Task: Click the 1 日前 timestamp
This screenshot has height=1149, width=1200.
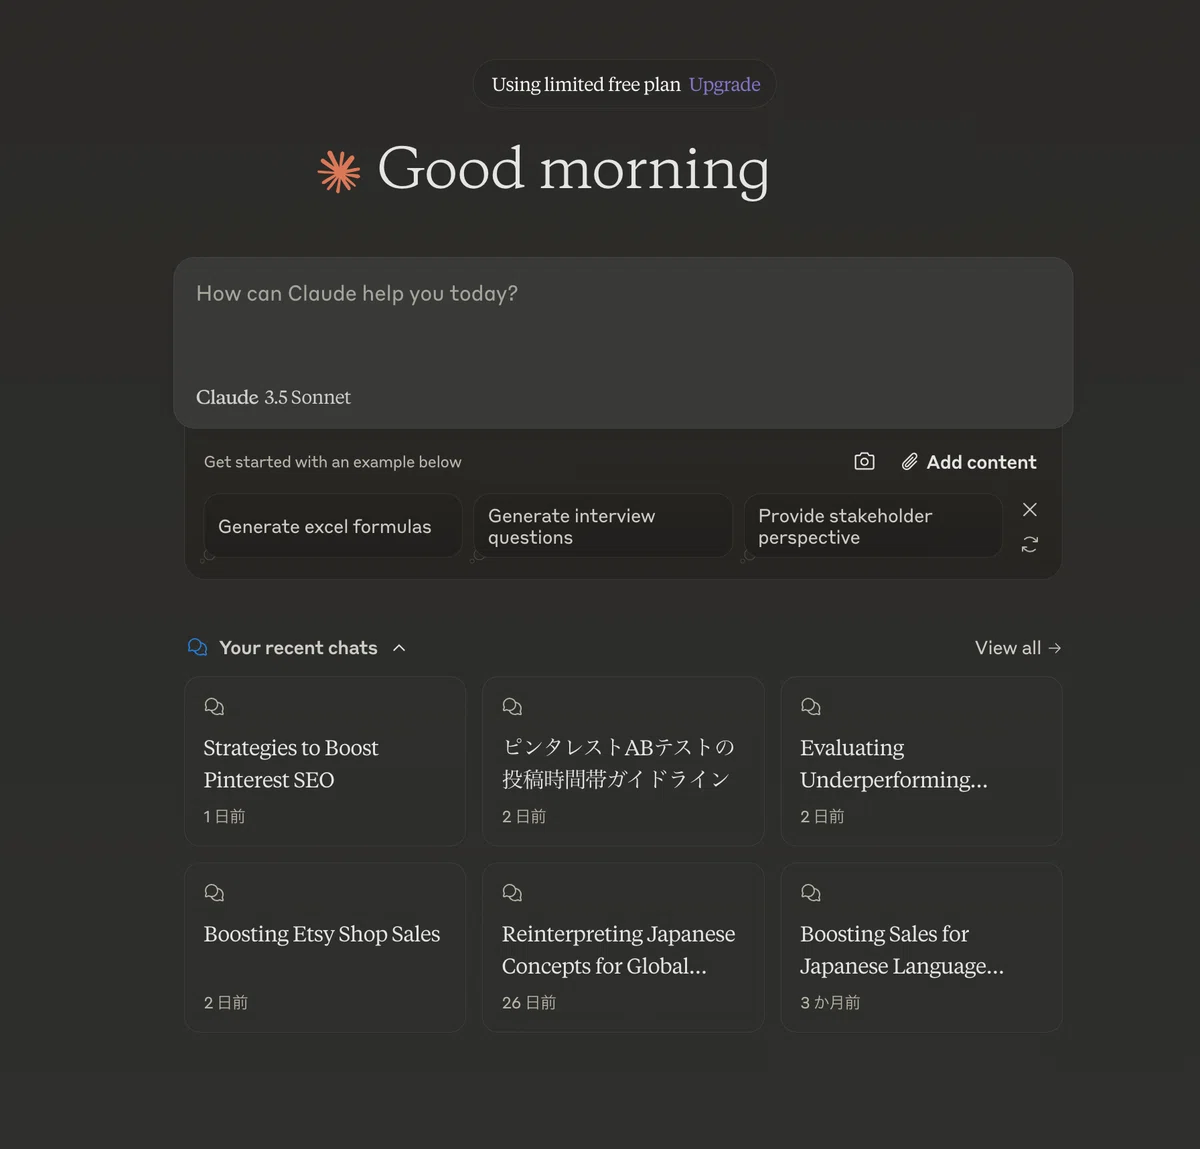Action: (x=224, y=816)
